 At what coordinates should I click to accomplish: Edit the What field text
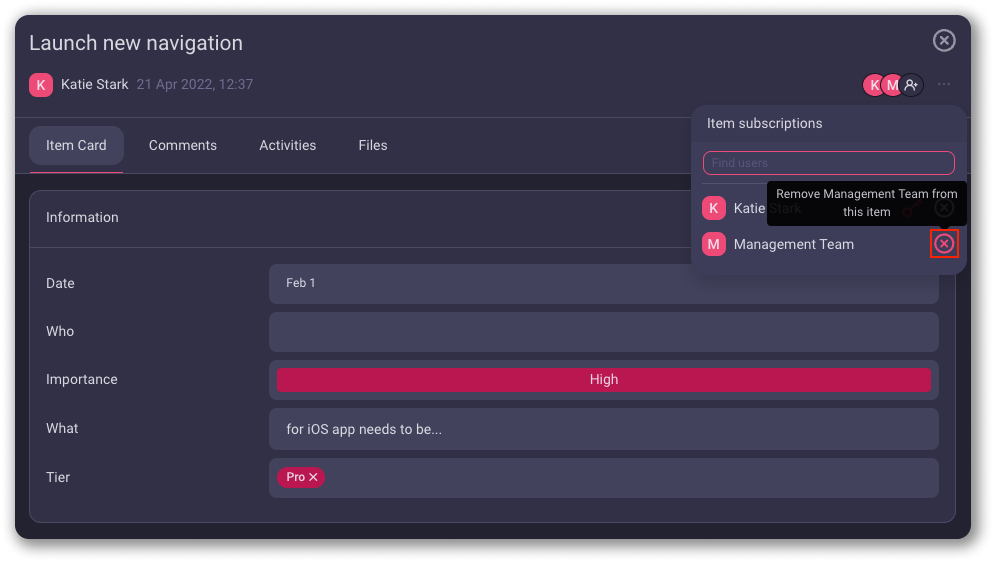tap(603, 429)
